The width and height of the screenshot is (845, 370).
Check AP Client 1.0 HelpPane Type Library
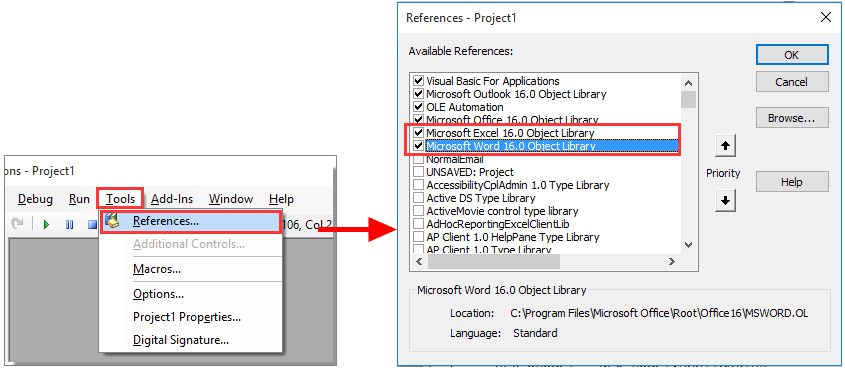pos(418,237)
